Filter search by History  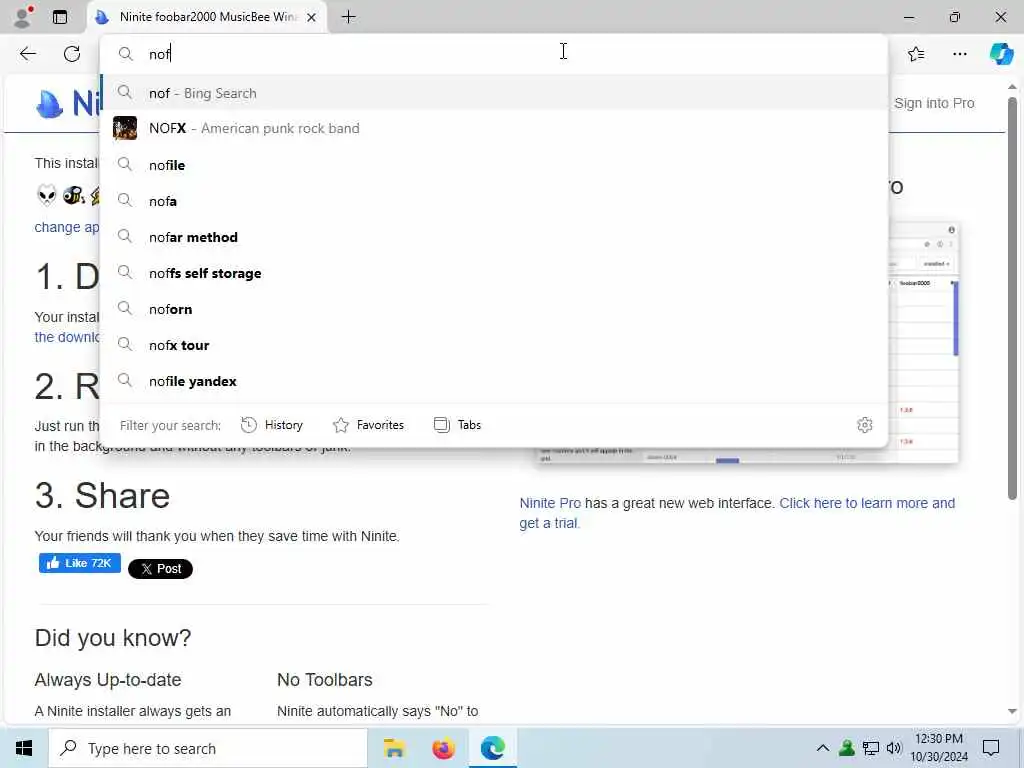click(272, 425)
